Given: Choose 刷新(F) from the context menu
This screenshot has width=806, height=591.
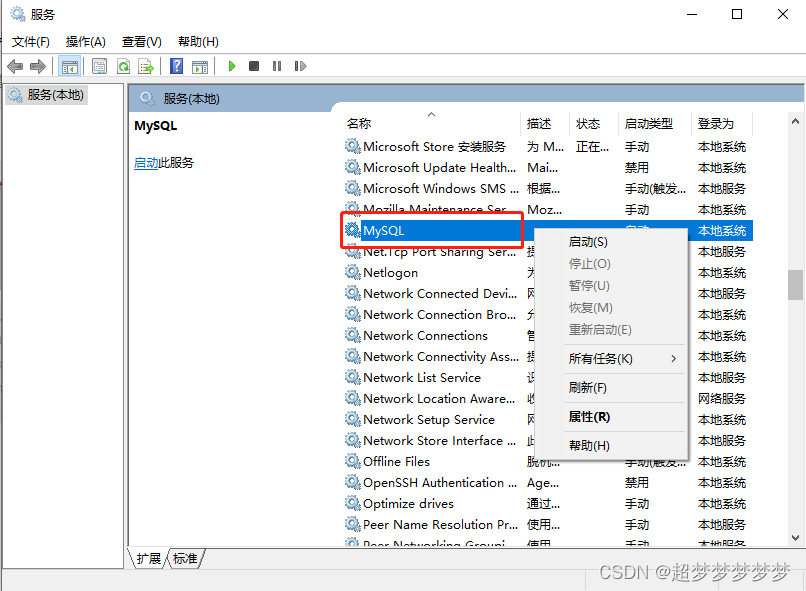Looking at the screenshot, I should coord(611,387).
